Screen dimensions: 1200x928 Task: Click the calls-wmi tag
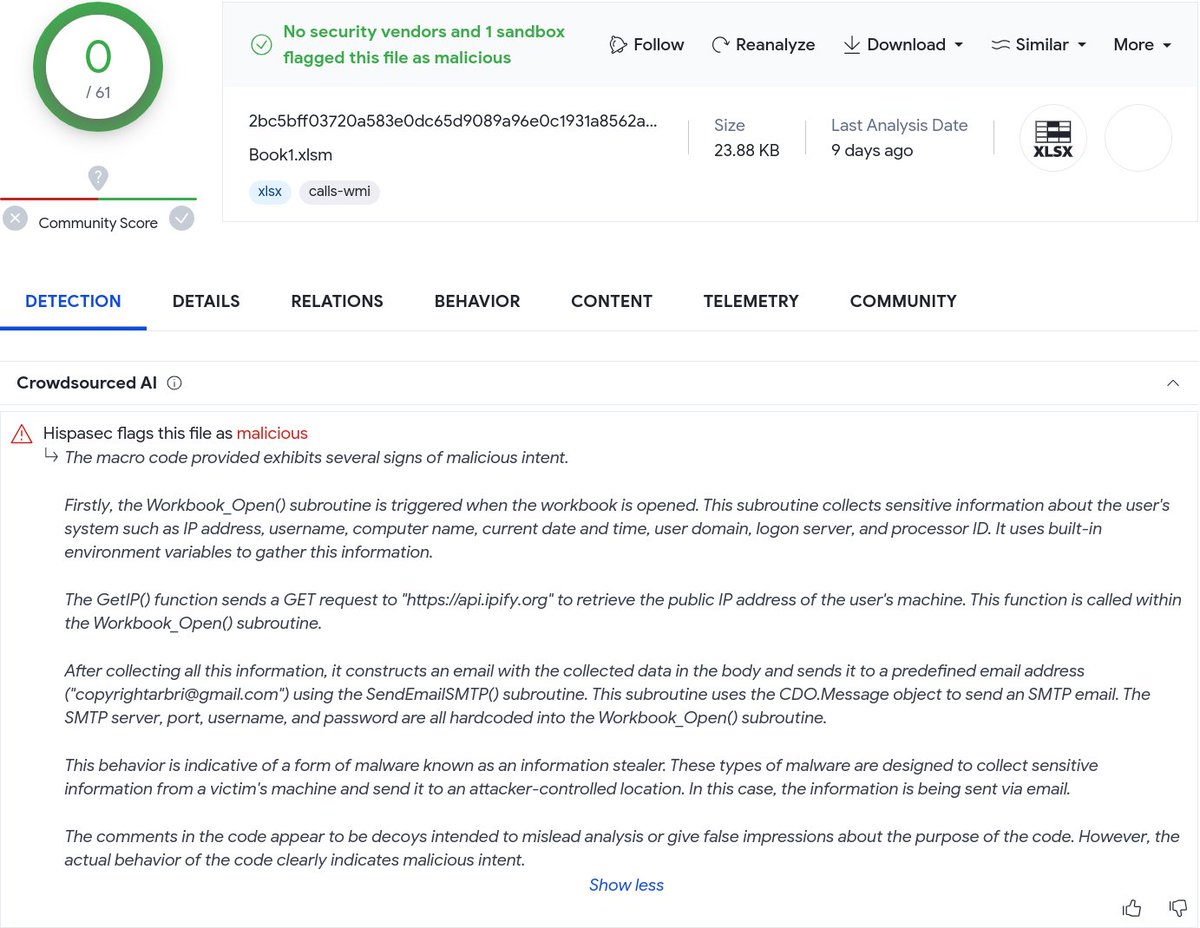[x=339, y=190]
